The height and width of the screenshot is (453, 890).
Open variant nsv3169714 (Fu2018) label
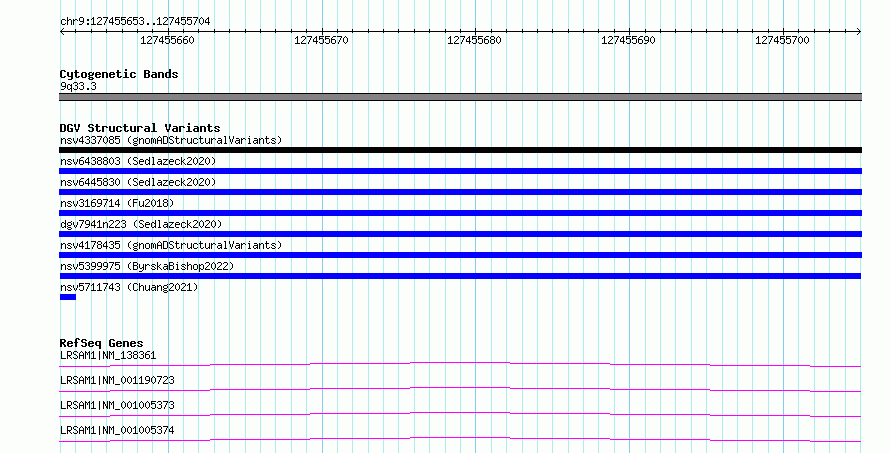117,203
